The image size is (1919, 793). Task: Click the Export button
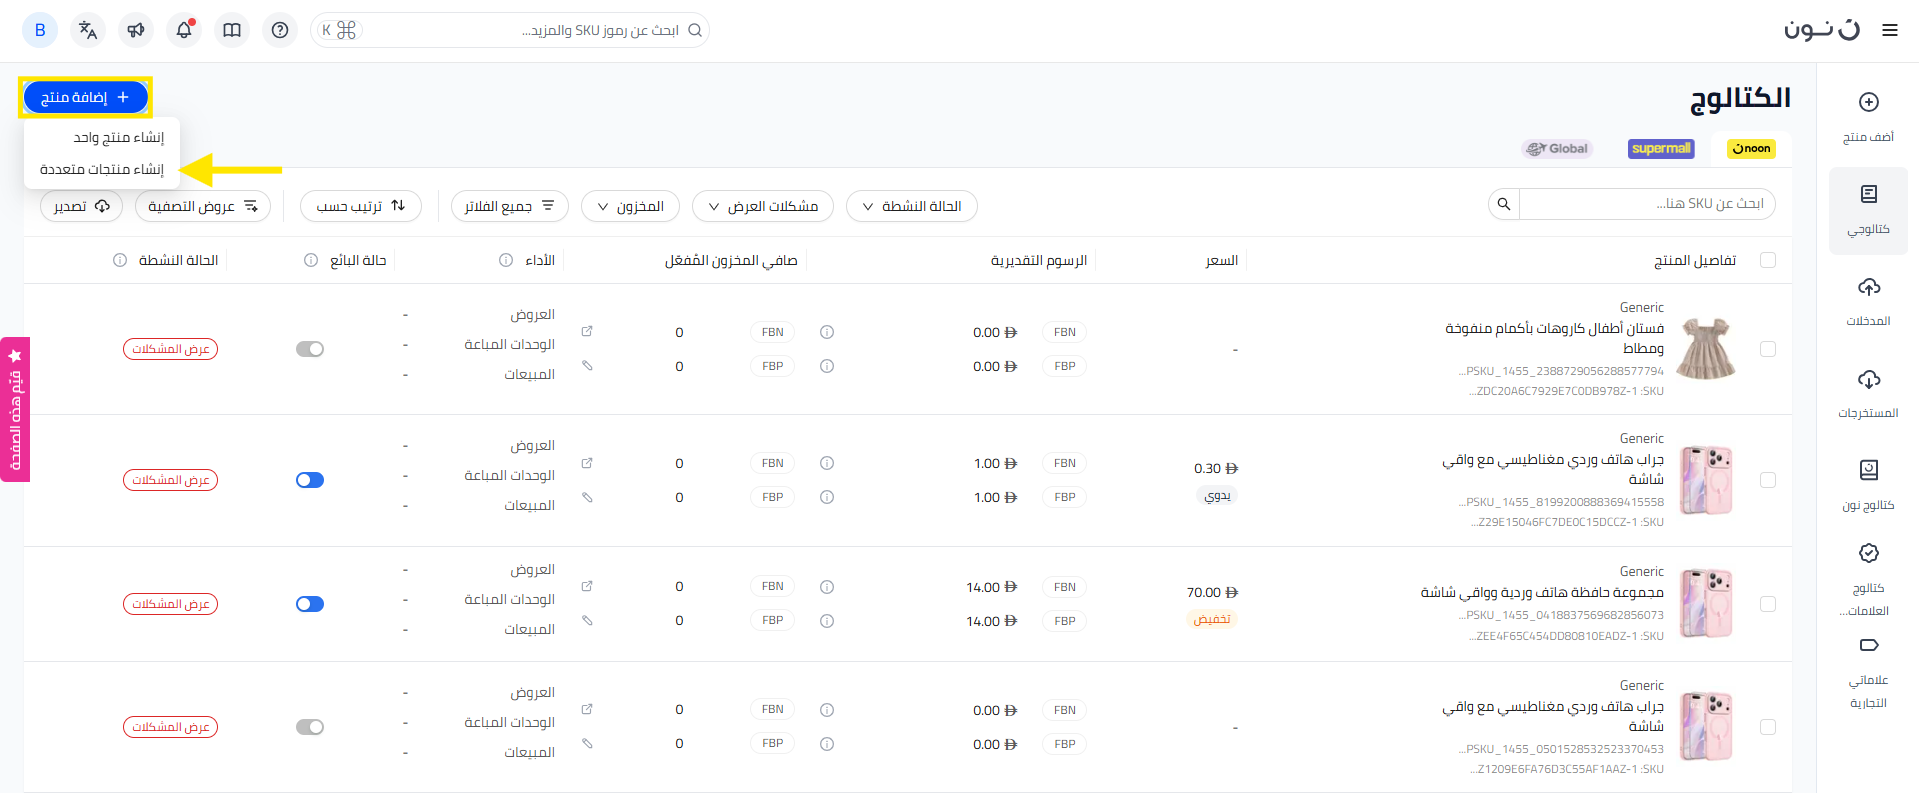point(81,206)
